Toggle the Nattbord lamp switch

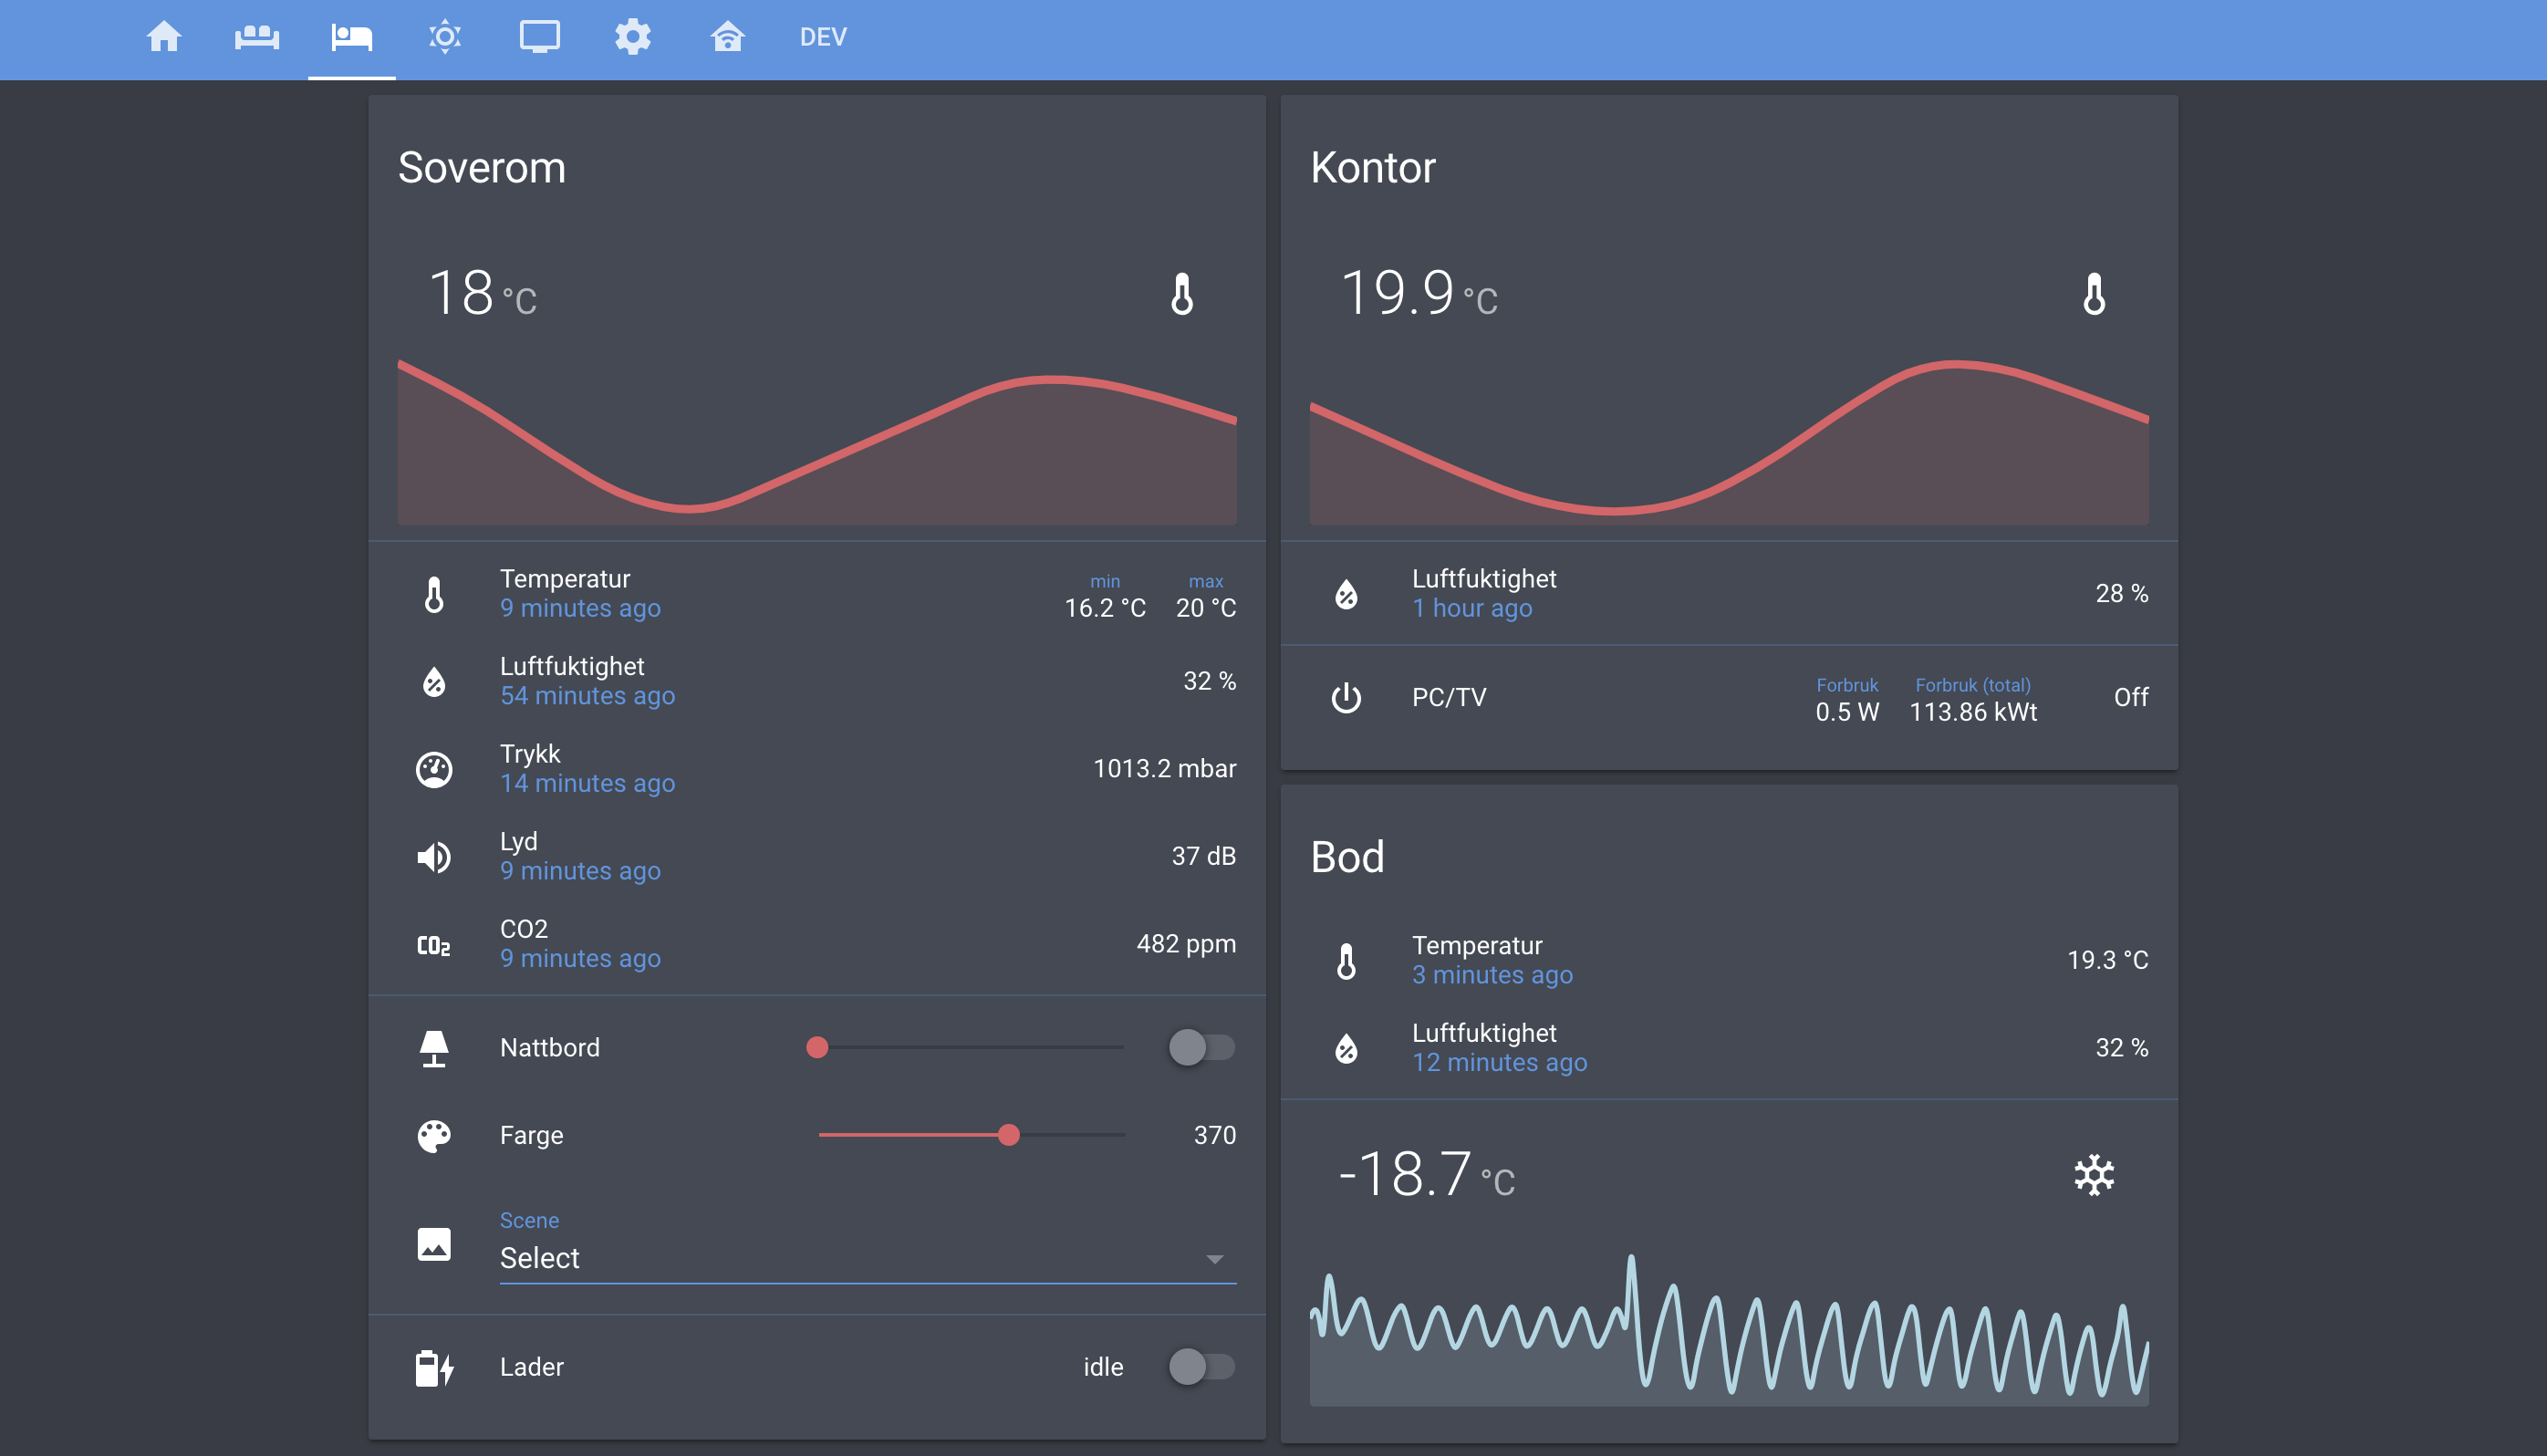coord(1201,1047)
